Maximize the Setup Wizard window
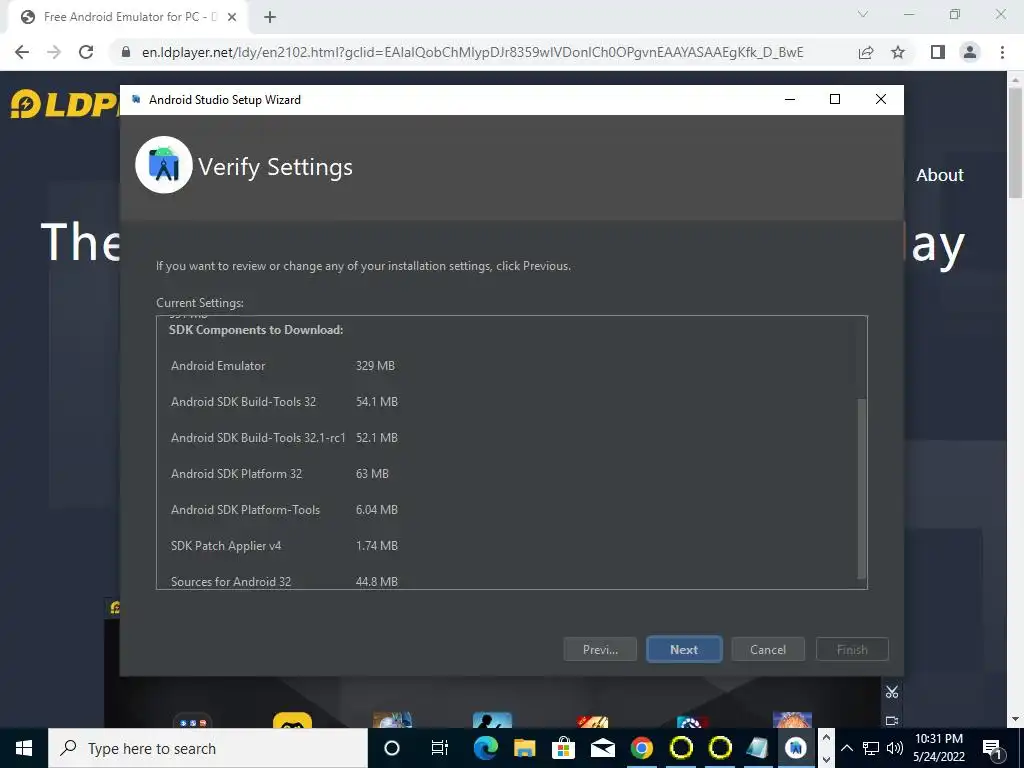This screenshot has height=768, width=1024. (x=835, y=99)
